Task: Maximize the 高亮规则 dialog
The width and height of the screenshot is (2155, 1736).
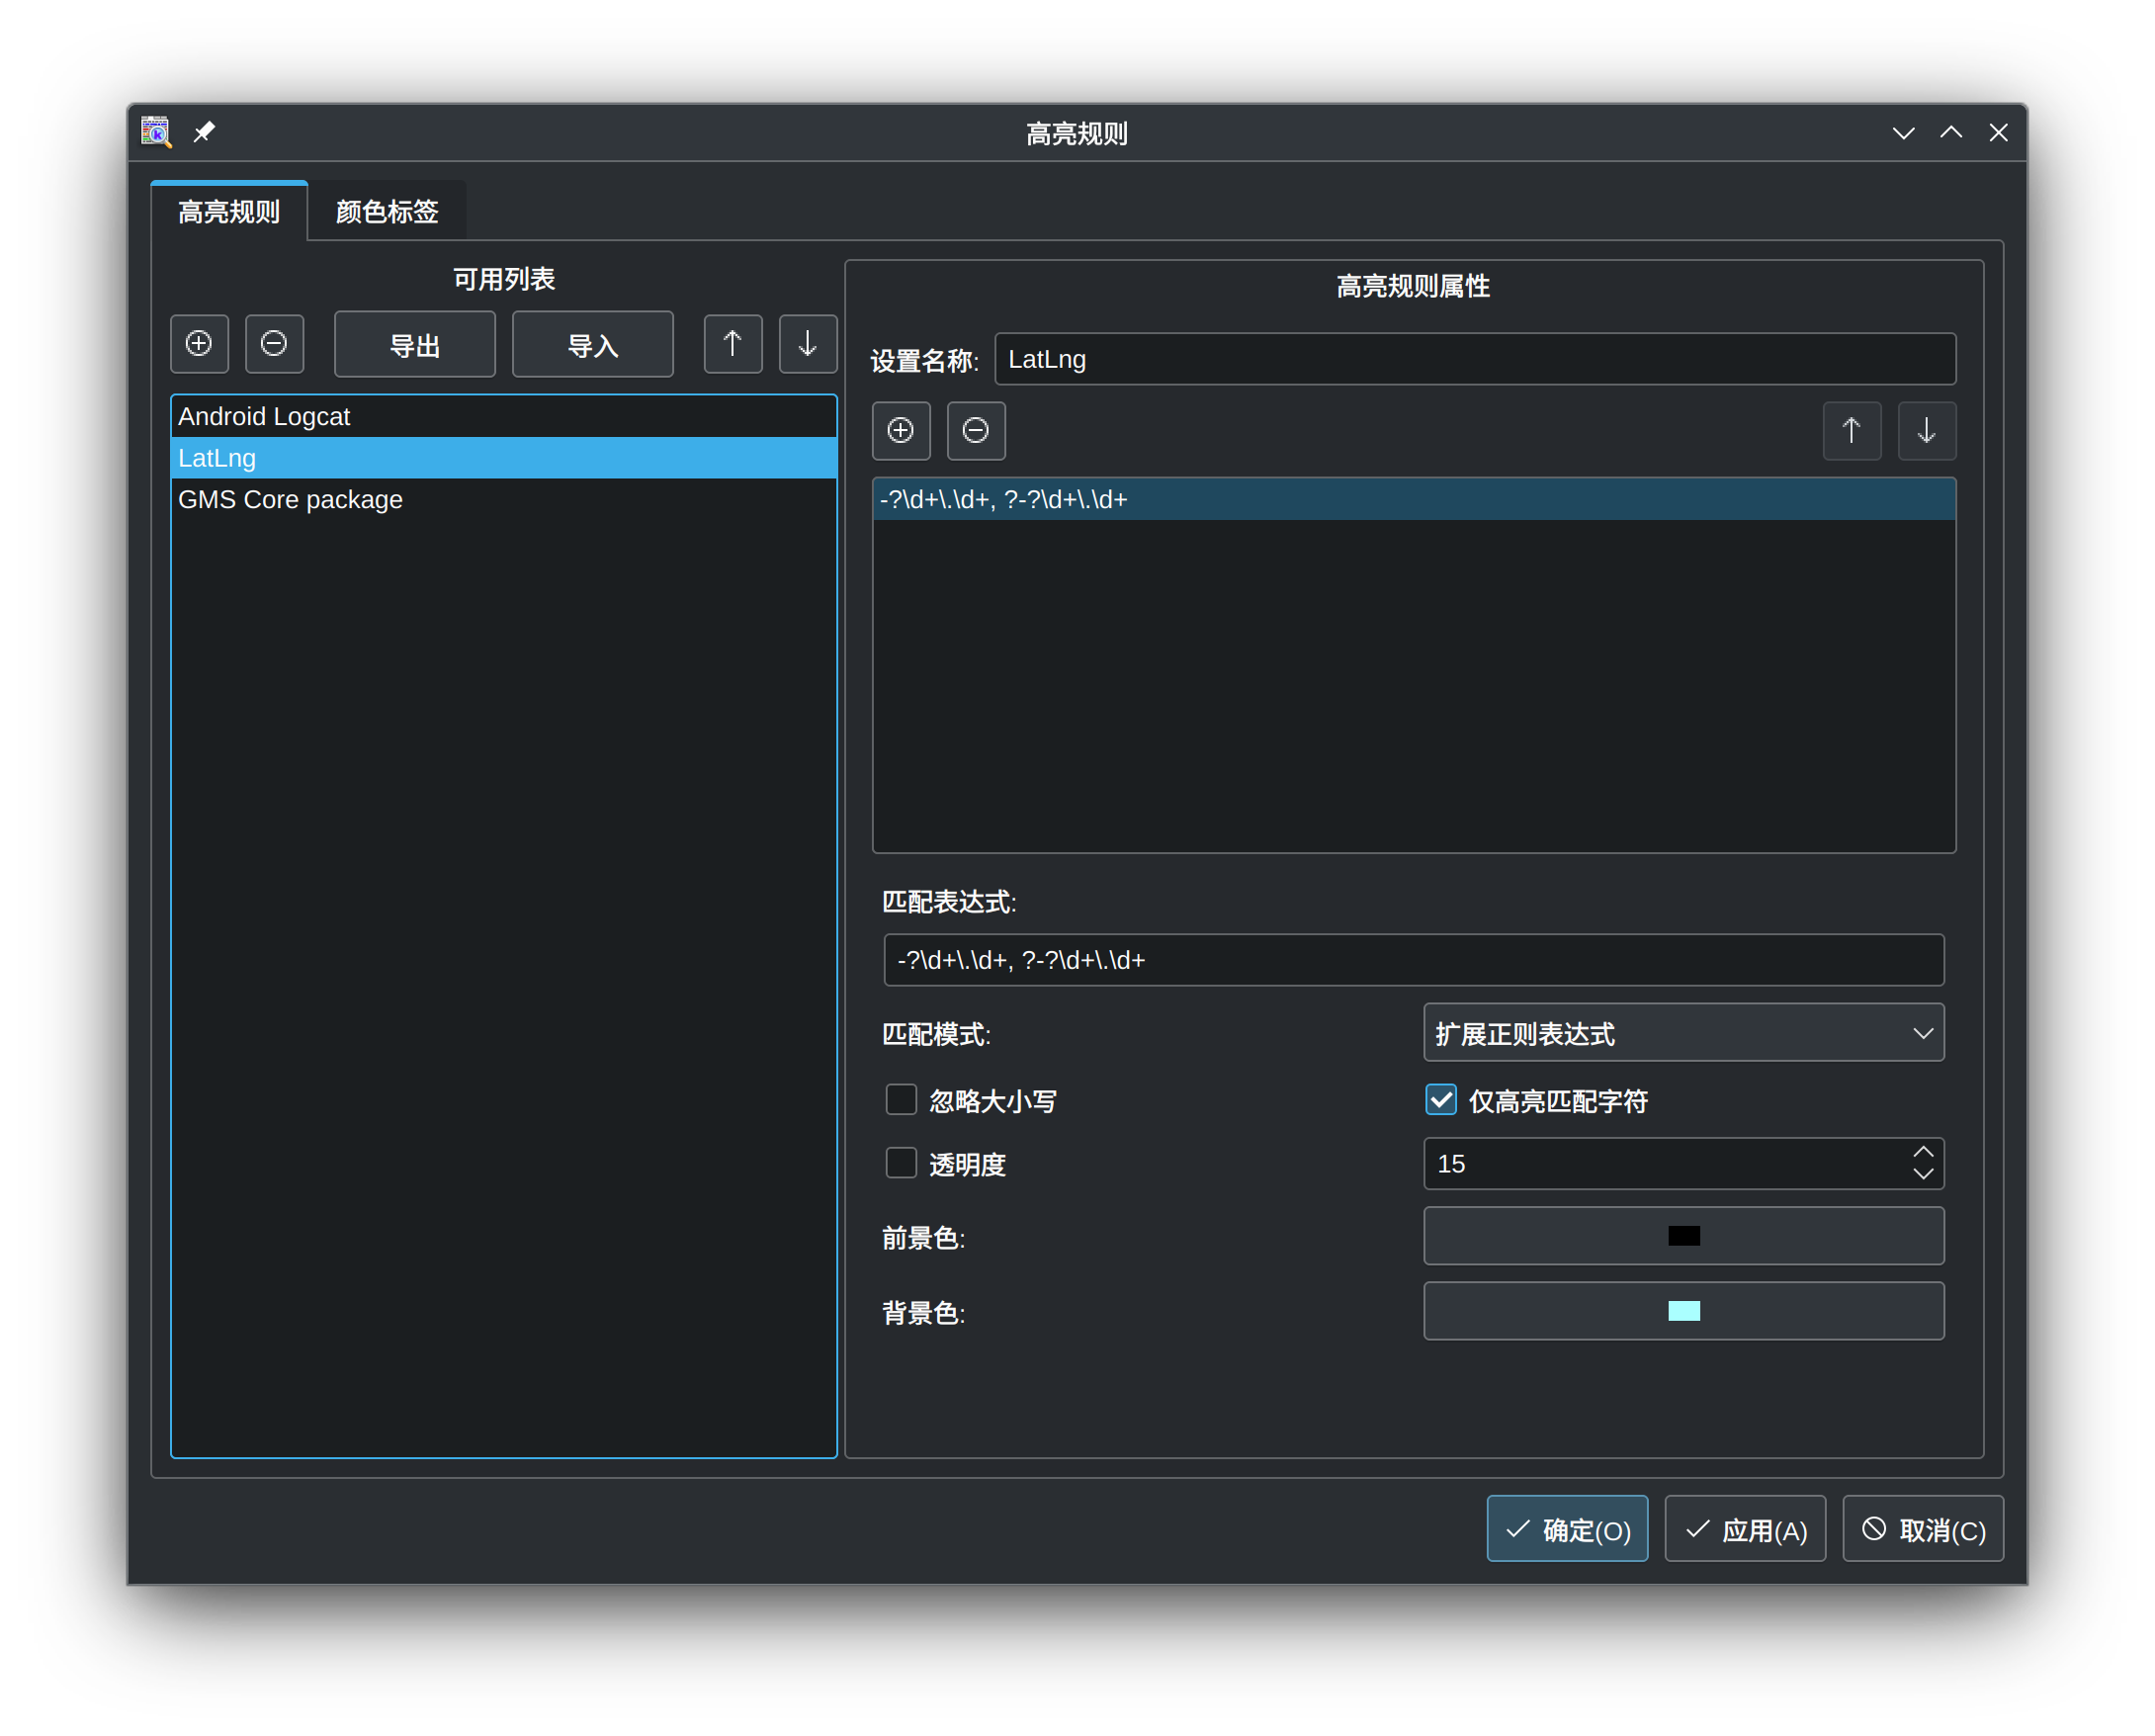Action: pyautogui.click(x=1952, y=133)
